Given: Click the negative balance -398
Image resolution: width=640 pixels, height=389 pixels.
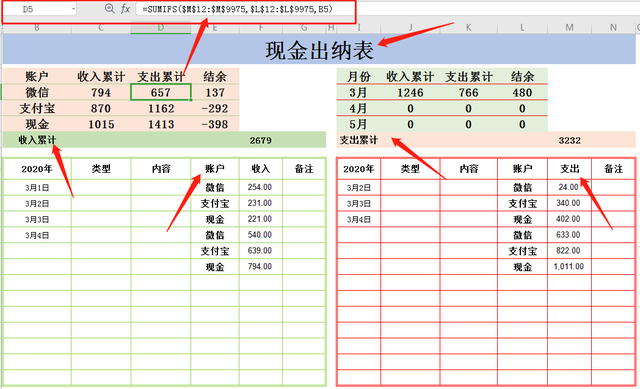Looking at the screenshot, I should coord(215,124).
